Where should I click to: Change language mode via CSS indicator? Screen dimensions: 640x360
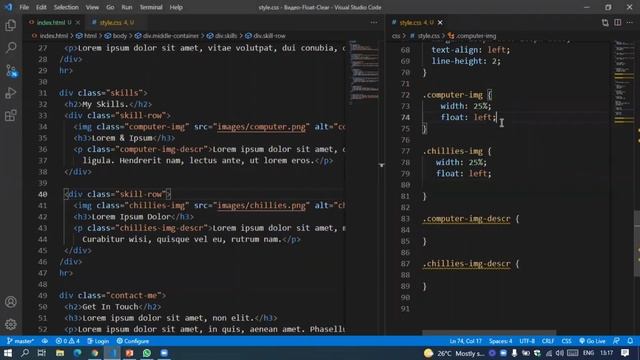coord(567,341)
